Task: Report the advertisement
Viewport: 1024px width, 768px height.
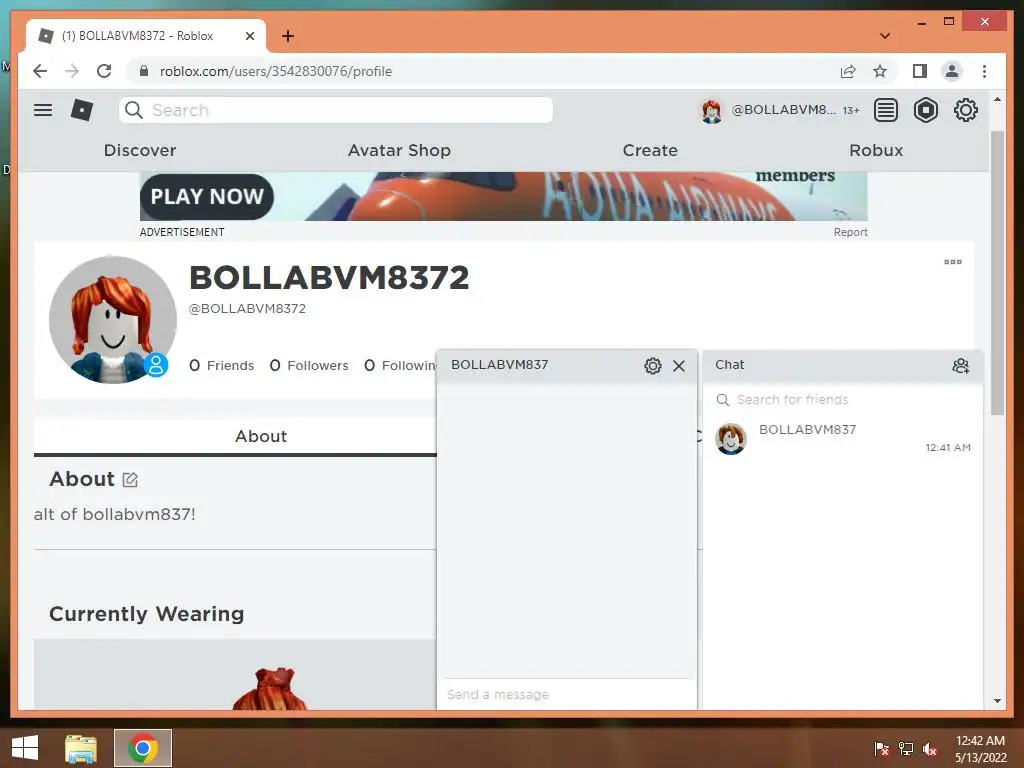Action: coord(850,232)
